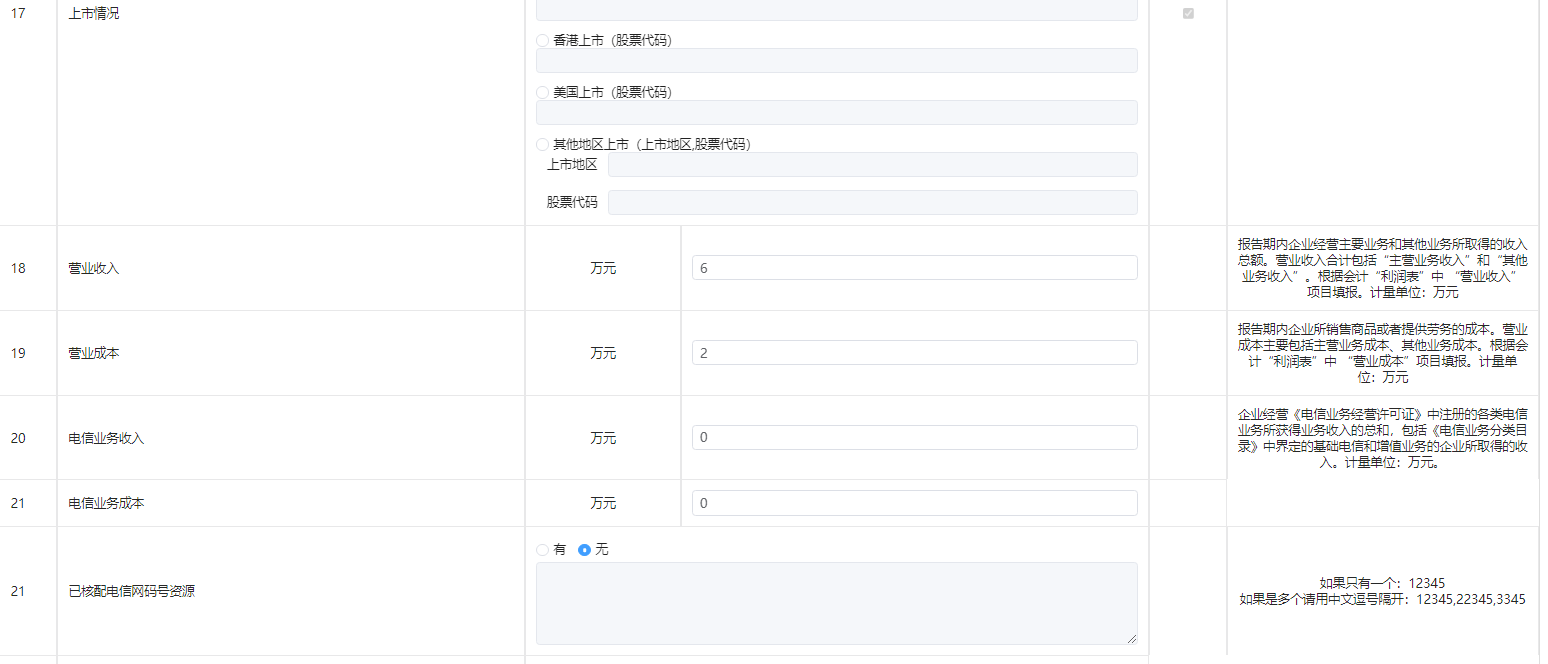The image size is (1548, 664).
Task: Click the 股票代码 field label
Action: point(572,203)
